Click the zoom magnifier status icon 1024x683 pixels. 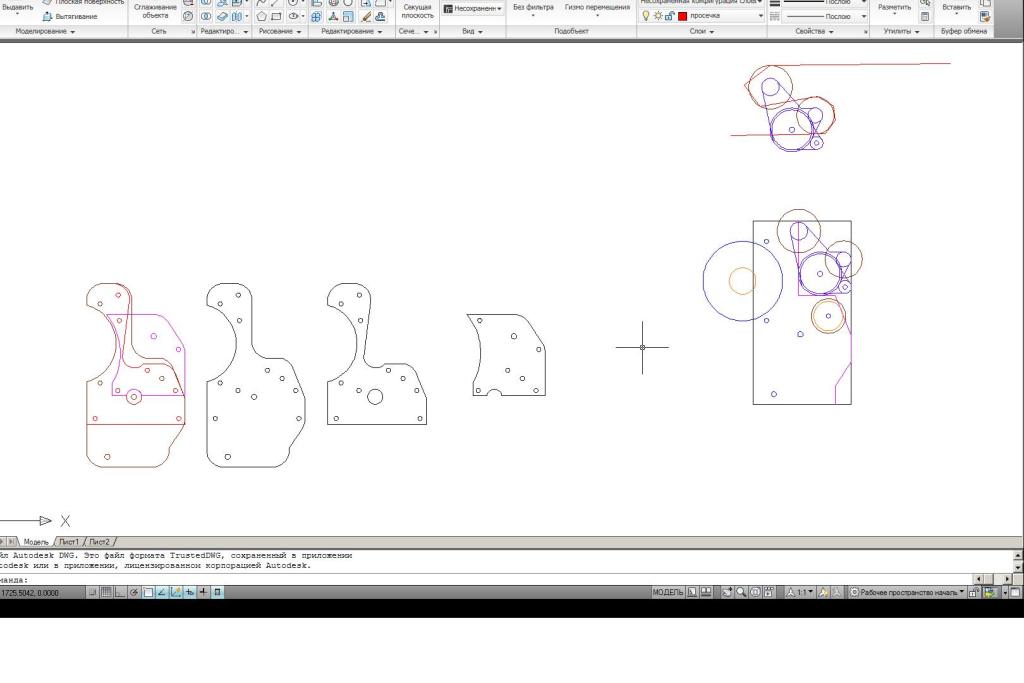pyautogui.click(x=741, y=592)
